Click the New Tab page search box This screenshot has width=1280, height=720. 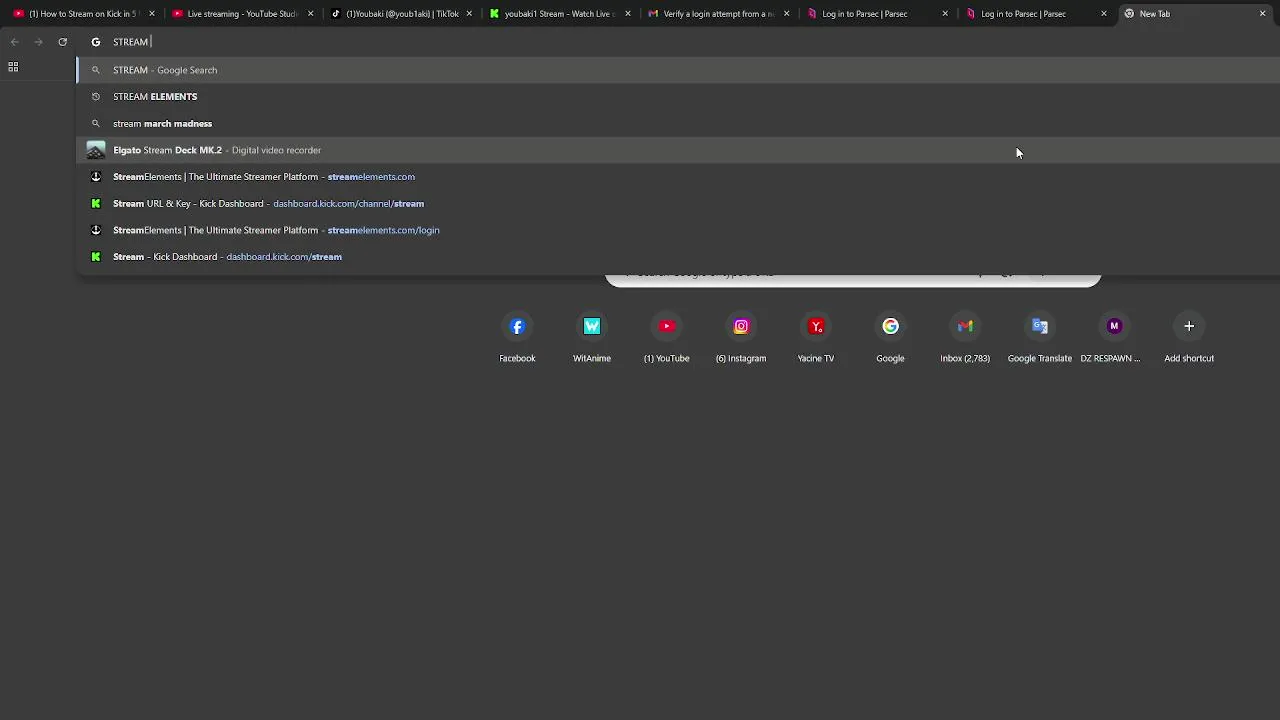(x=853, y=278)
